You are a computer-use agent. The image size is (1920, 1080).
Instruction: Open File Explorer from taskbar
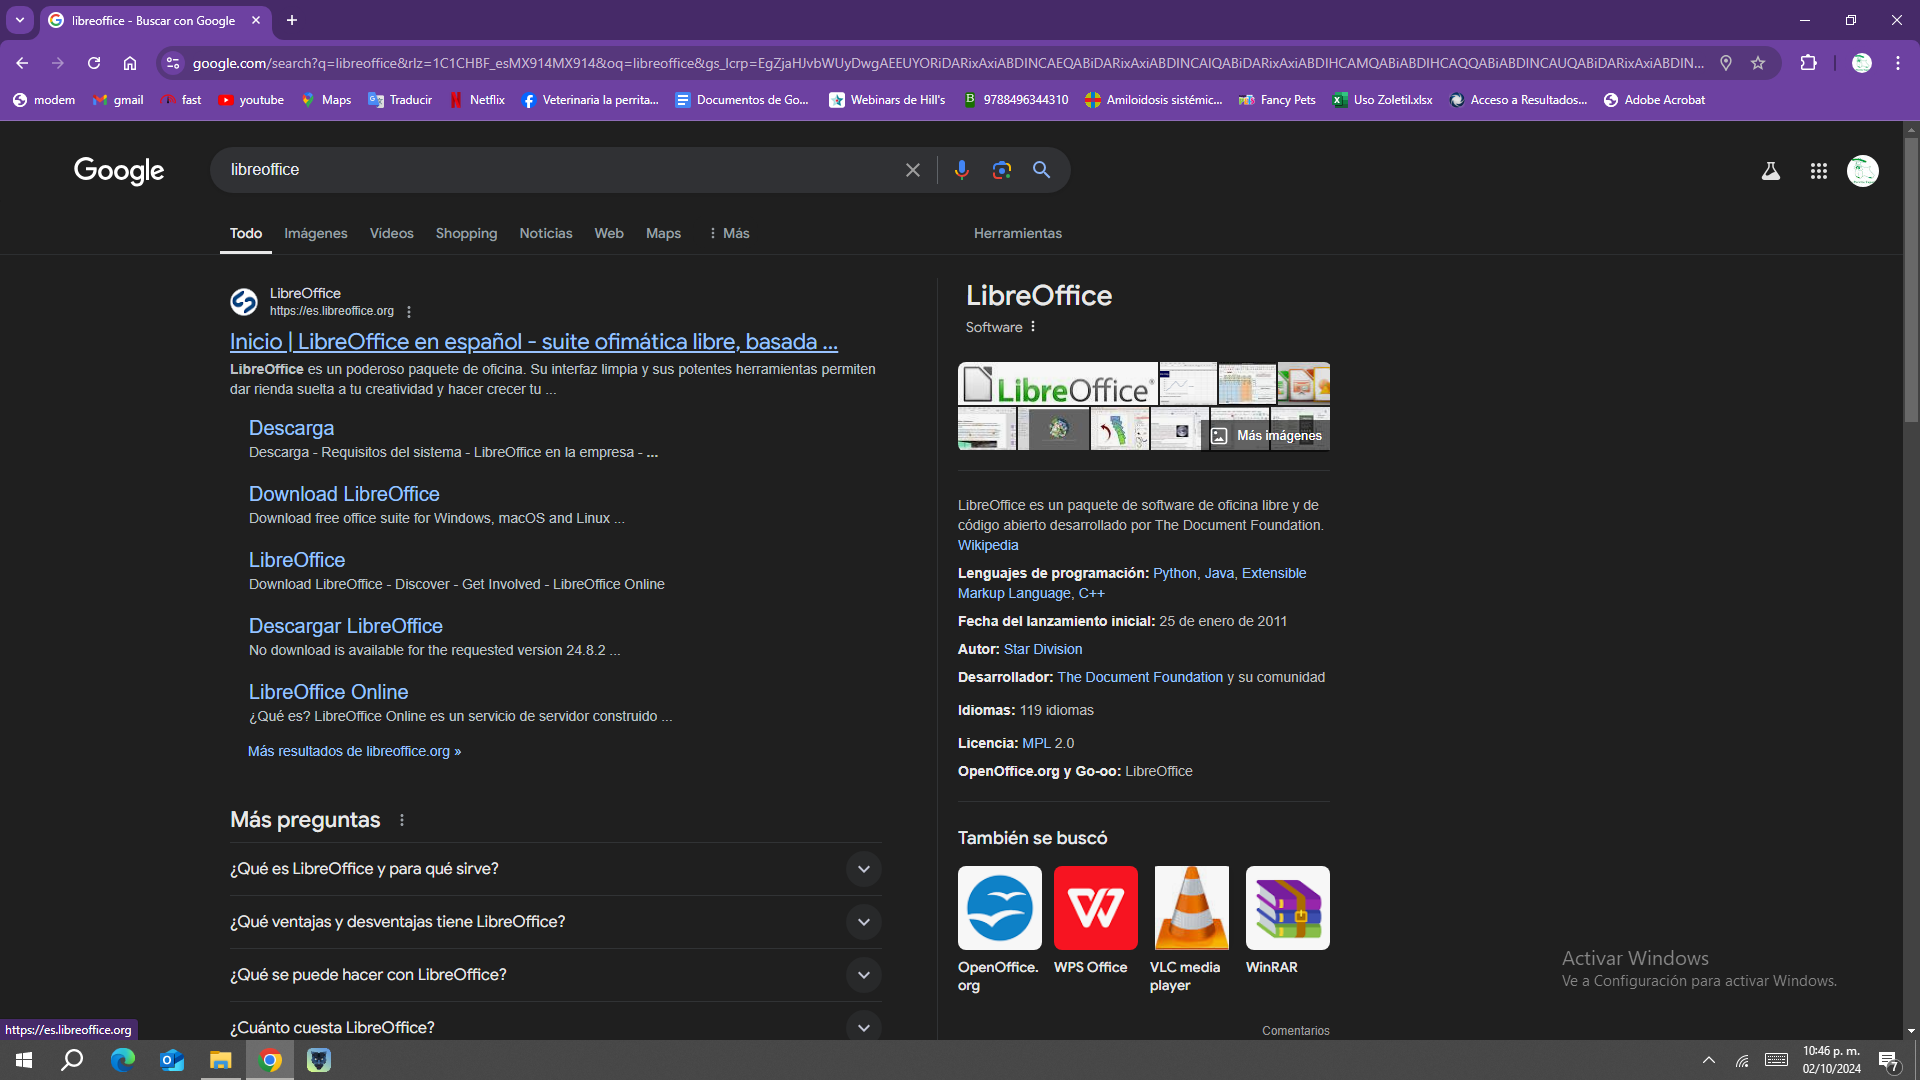(220, 1060)
